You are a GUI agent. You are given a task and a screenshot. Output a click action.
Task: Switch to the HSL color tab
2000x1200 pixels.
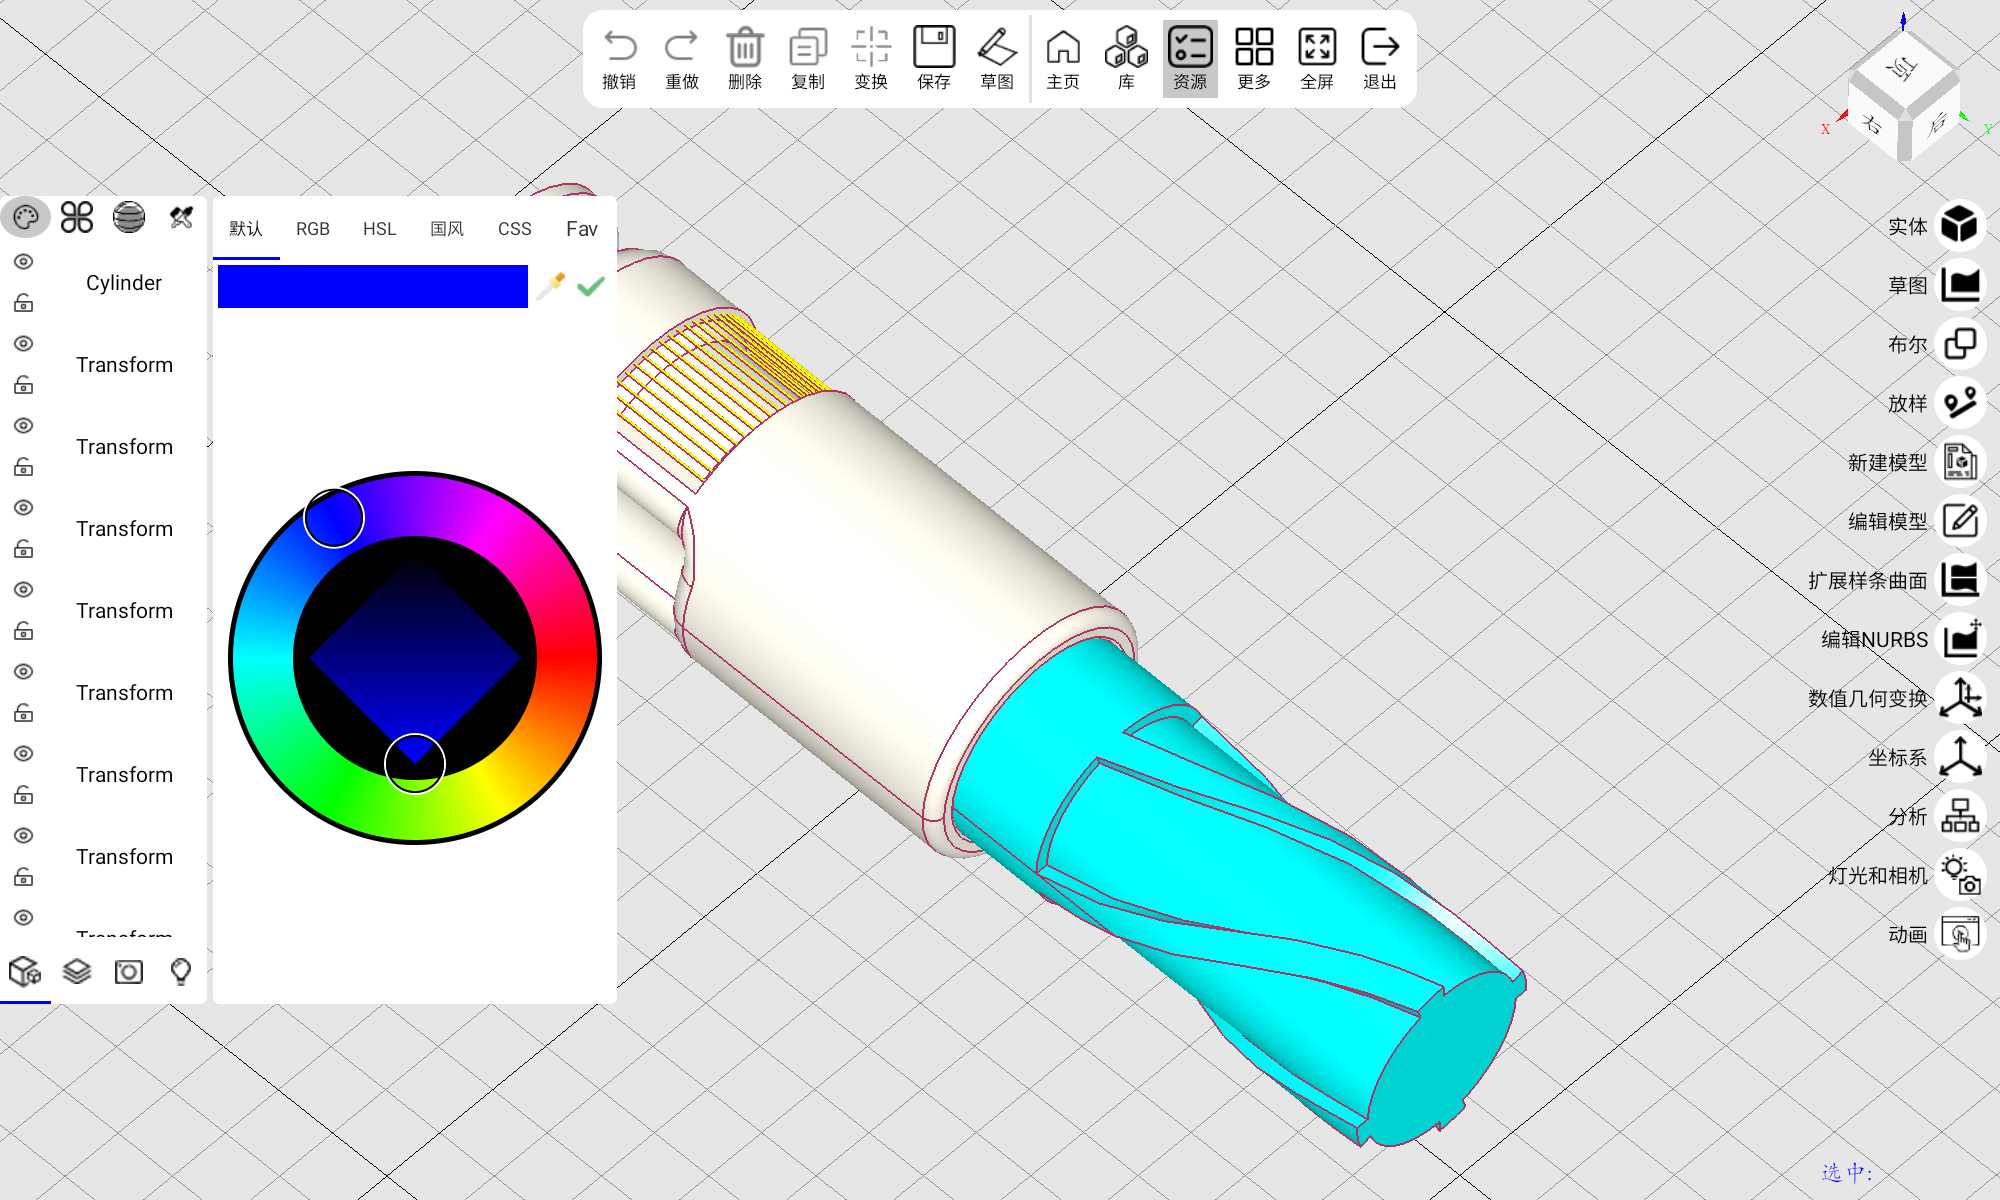click(379, 229)
